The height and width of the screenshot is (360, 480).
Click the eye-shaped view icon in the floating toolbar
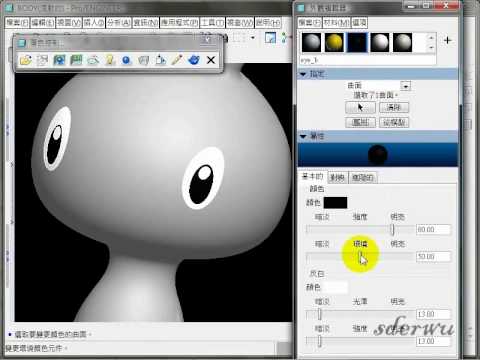93,60
